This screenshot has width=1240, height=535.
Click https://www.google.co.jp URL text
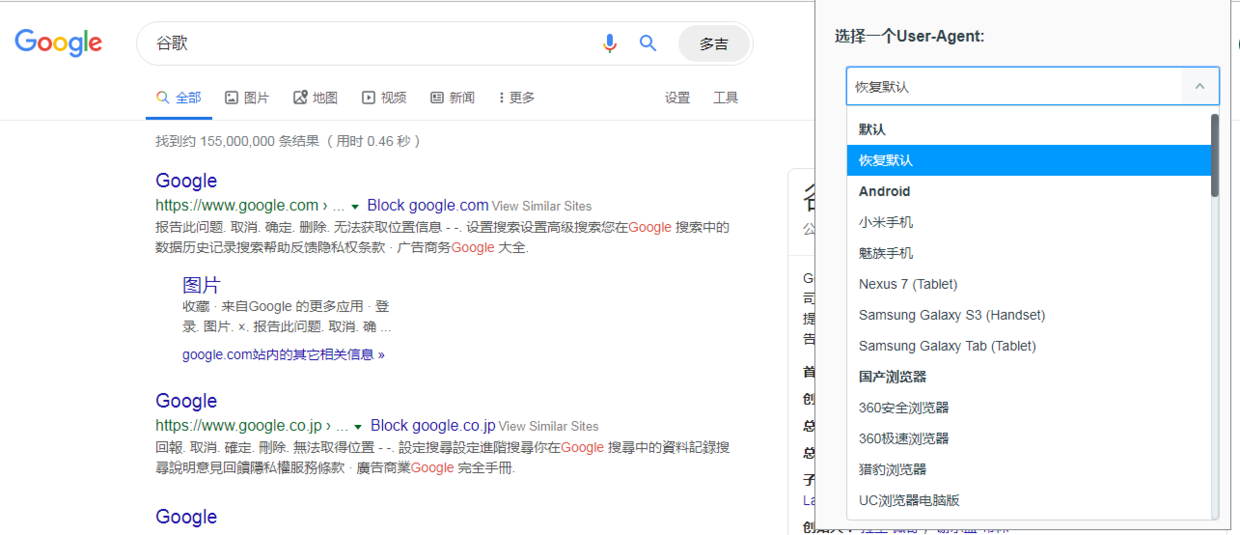[x=239, y=426]
